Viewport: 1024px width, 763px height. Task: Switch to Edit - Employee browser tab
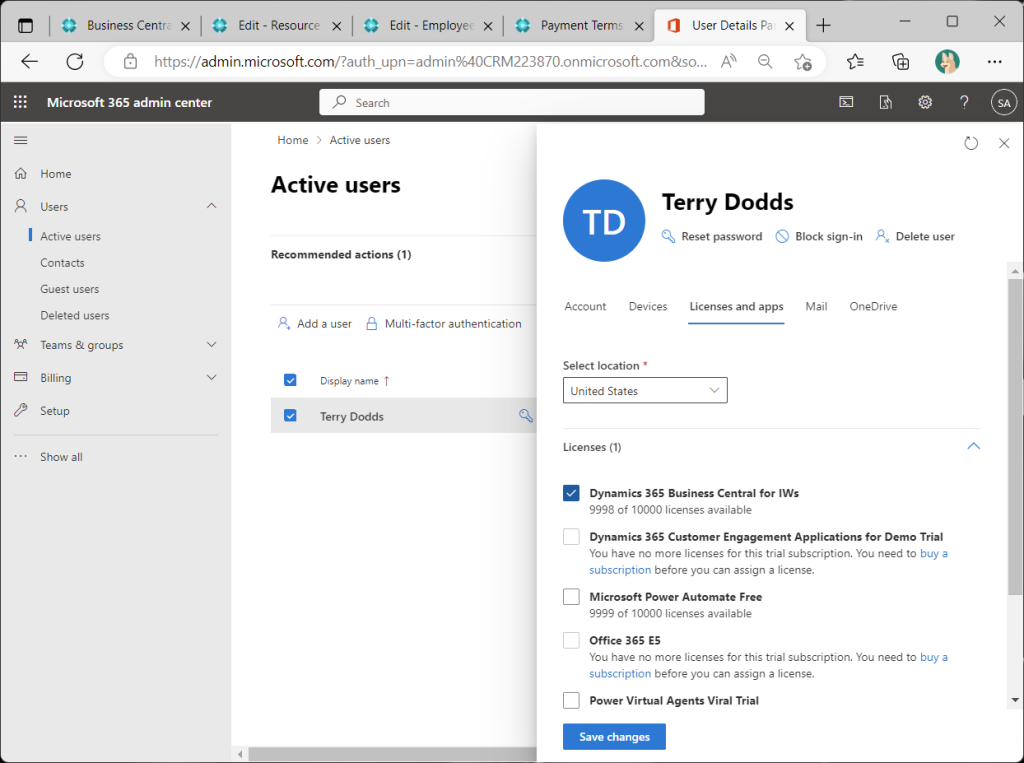pos(428,25)
